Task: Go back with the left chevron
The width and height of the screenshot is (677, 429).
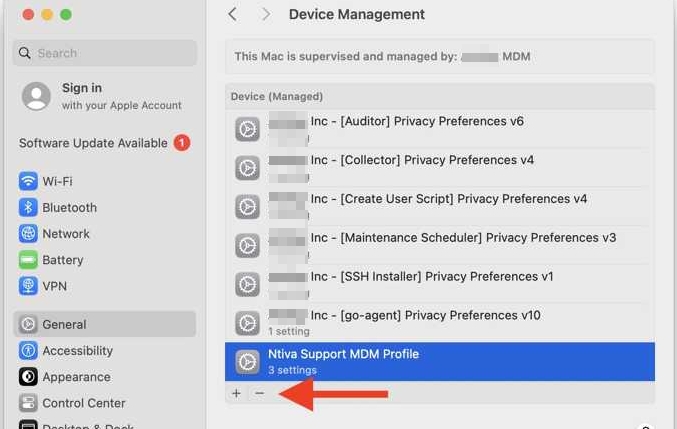Action: pyautogui.click(x=233, y=14)
